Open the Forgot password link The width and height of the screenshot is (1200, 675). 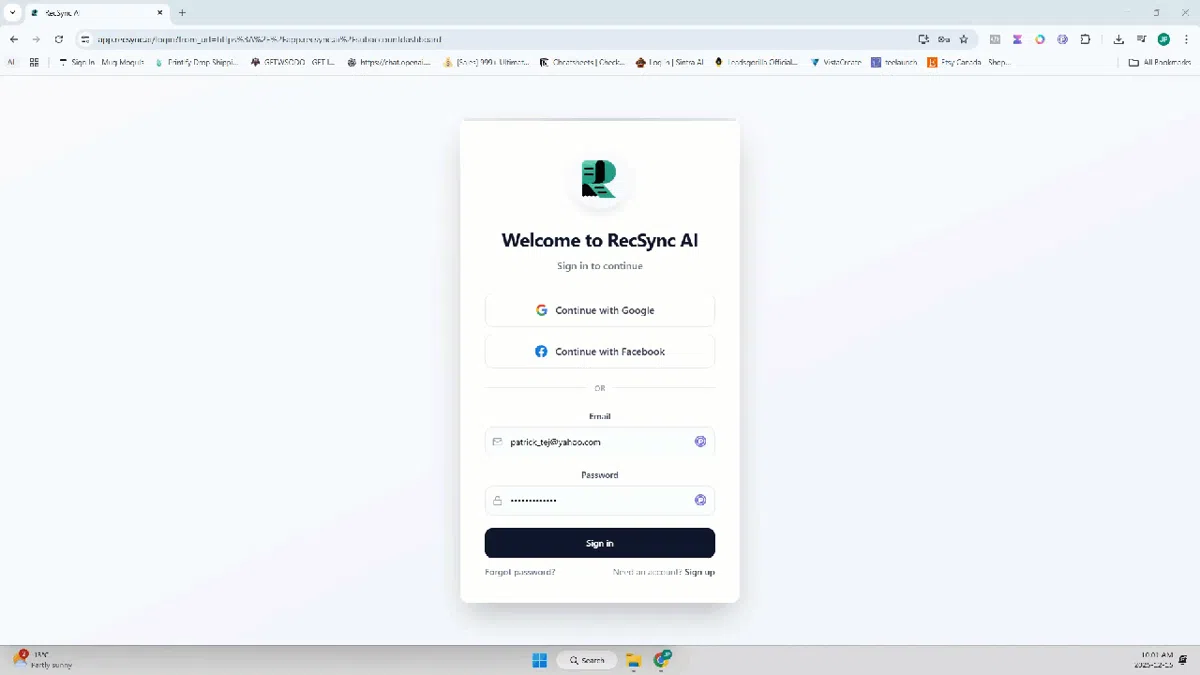coord(520,572)
